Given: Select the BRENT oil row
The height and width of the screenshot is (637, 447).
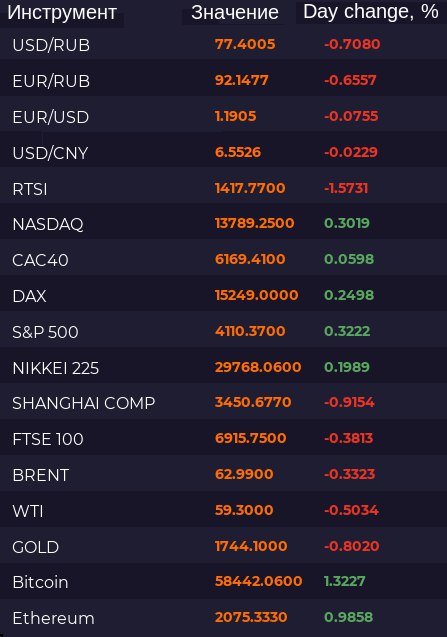Looking at the screenshot, I should coord(224,475).
